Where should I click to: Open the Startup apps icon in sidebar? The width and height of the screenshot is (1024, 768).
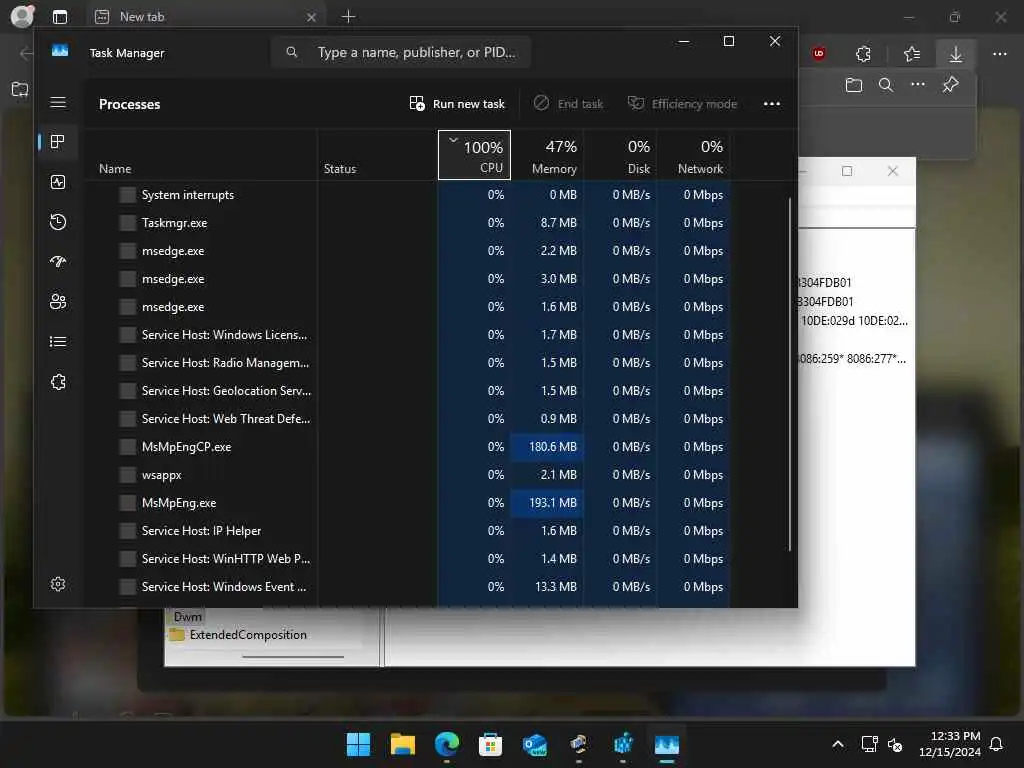58,262
